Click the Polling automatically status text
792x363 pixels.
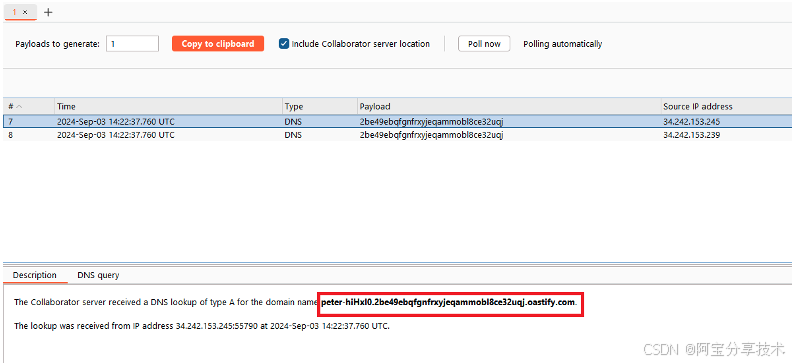[x=562, y=44]
